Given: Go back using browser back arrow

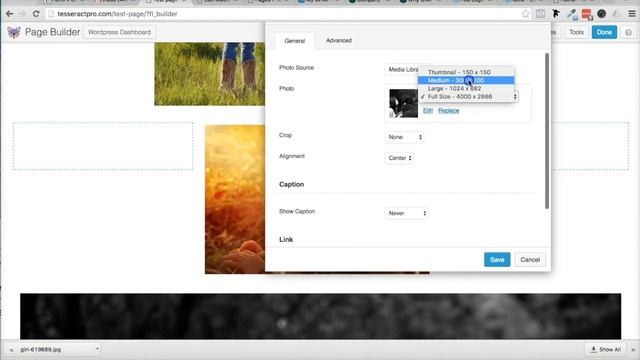Looking at the screenshot, I should (x=9, y=14).
